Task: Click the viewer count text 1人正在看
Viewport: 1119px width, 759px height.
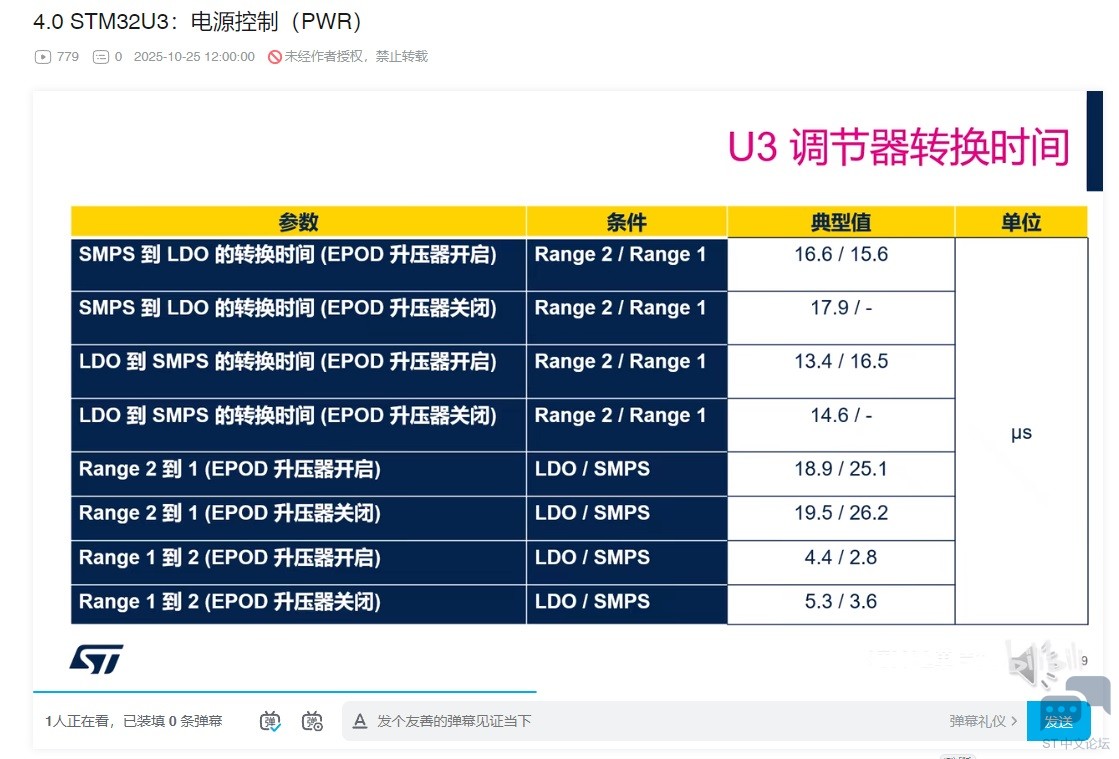Action: [x=77, y=721]
